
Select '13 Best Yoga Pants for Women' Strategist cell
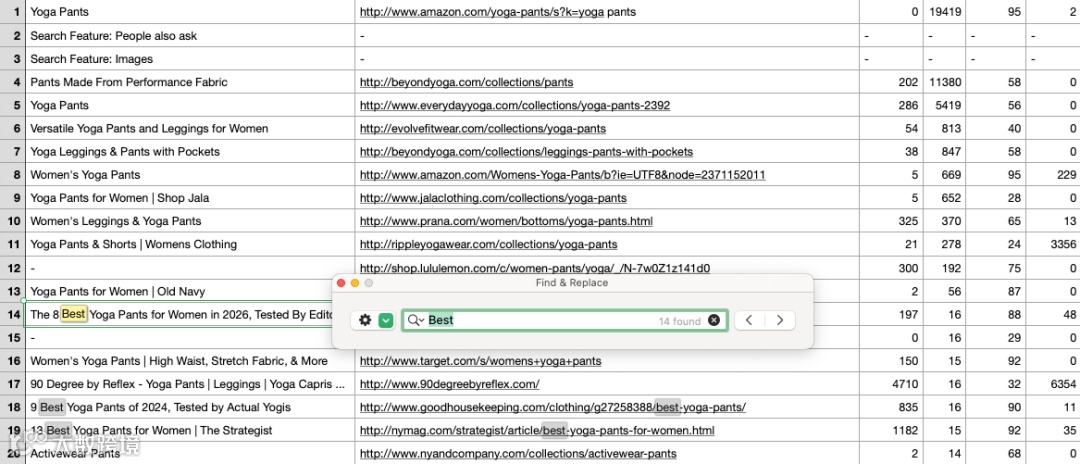190,430
